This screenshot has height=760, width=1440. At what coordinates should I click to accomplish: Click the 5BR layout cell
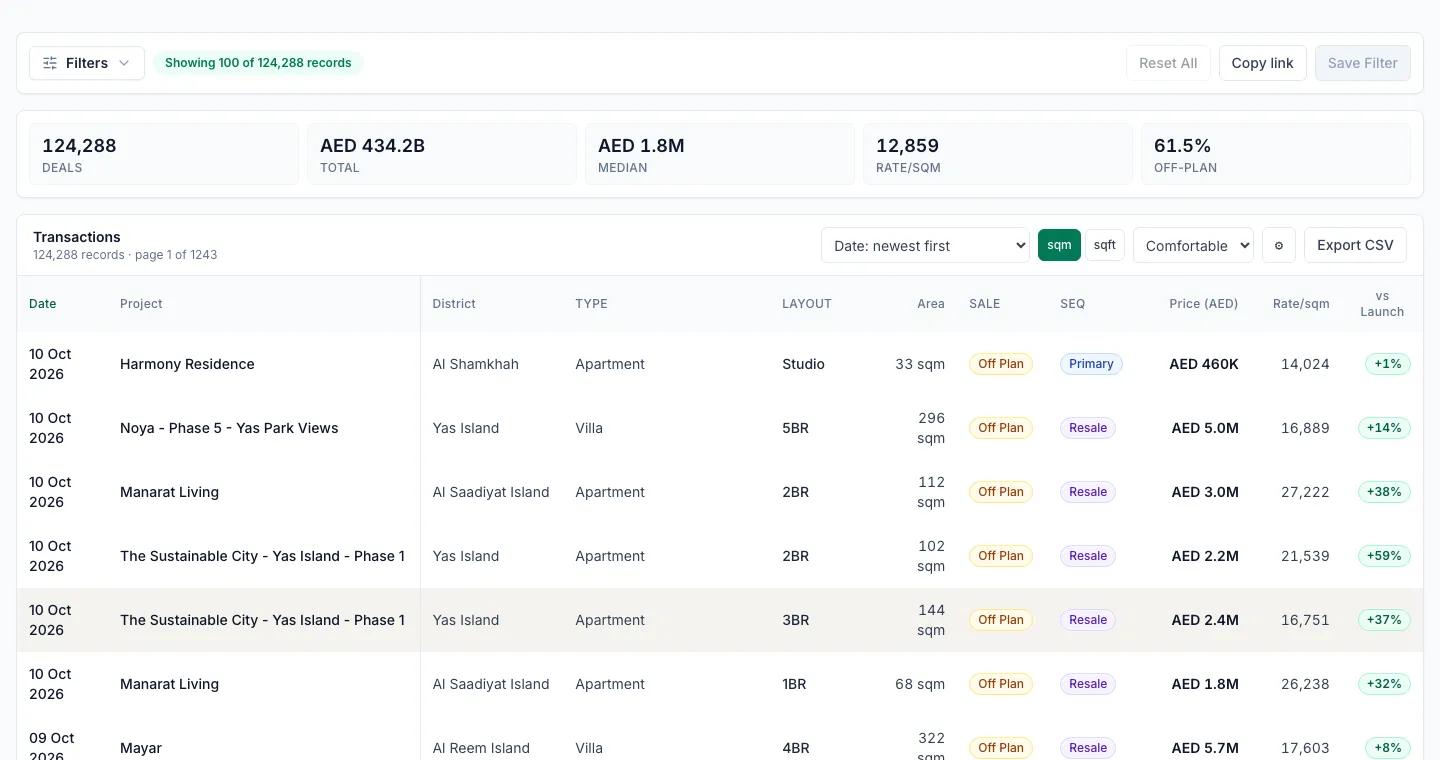point(795,428)
